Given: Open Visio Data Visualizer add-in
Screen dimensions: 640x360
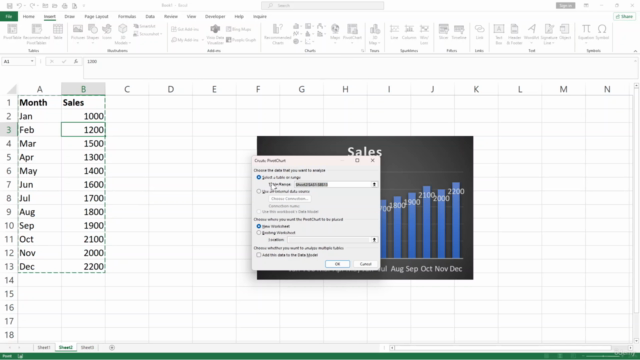Looking at the screenshot, I should (215, 33).
